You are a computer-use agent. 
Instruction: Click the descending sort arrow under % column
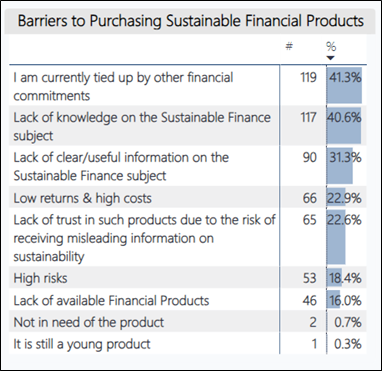click(x=330, y=58)
